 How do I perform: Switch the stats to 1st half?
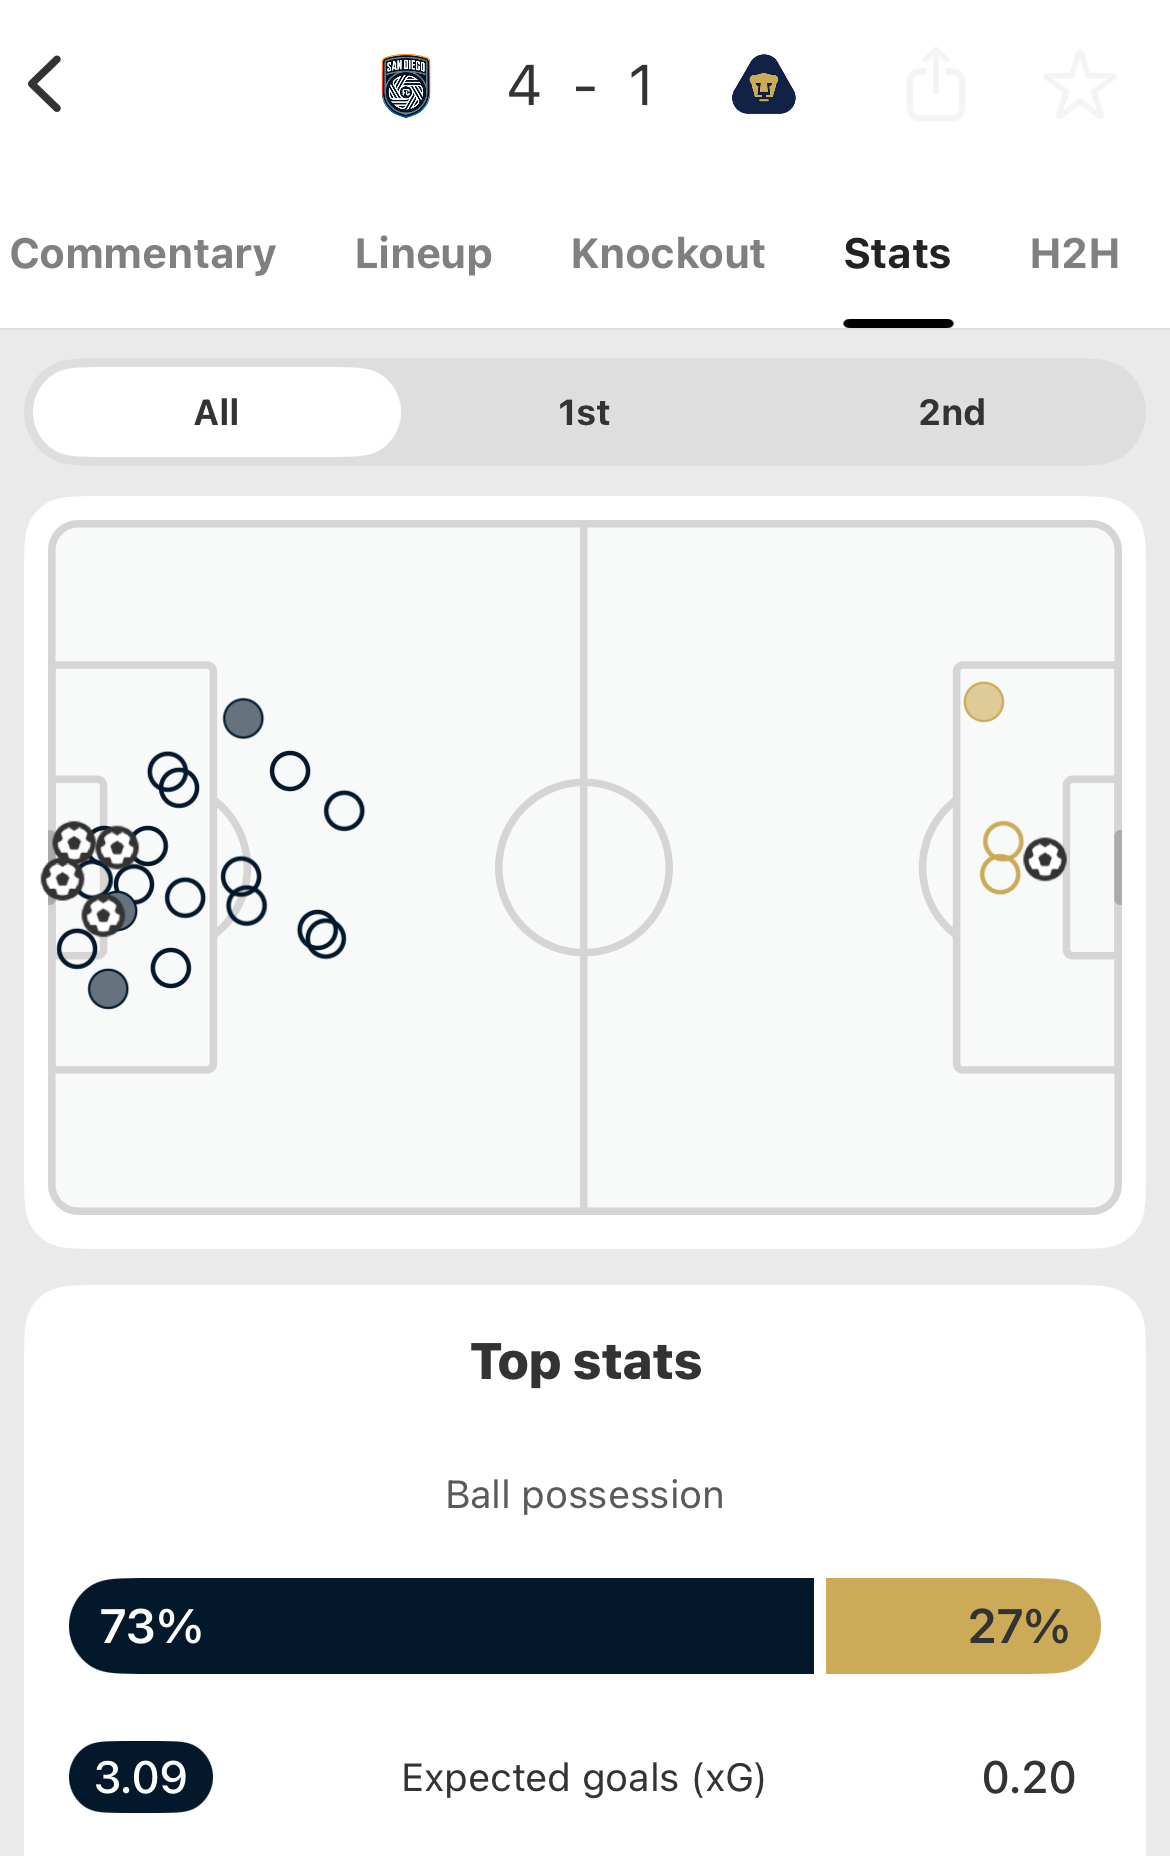584,412
